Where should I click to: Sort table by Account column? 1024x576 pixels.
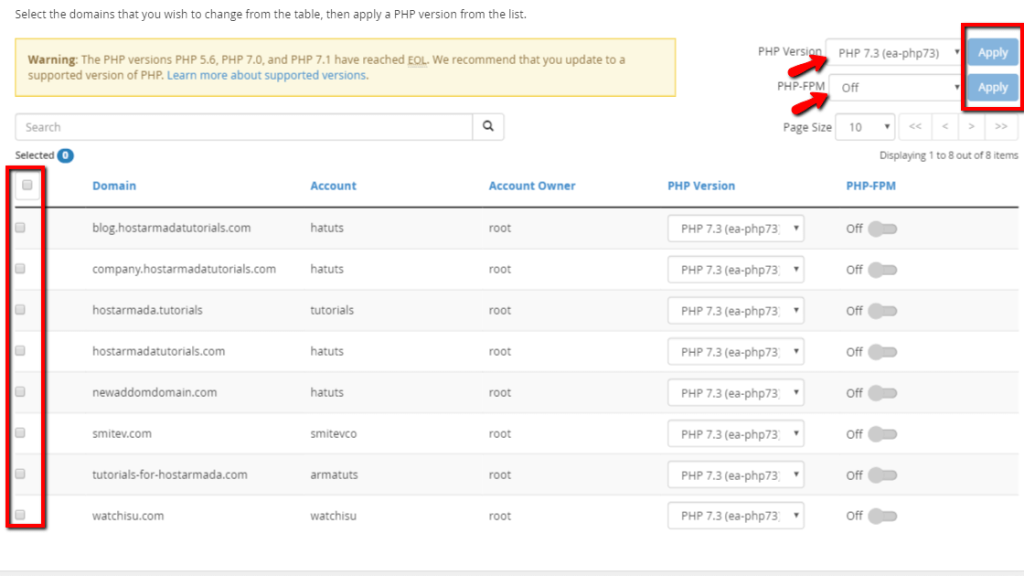(333, 185)
